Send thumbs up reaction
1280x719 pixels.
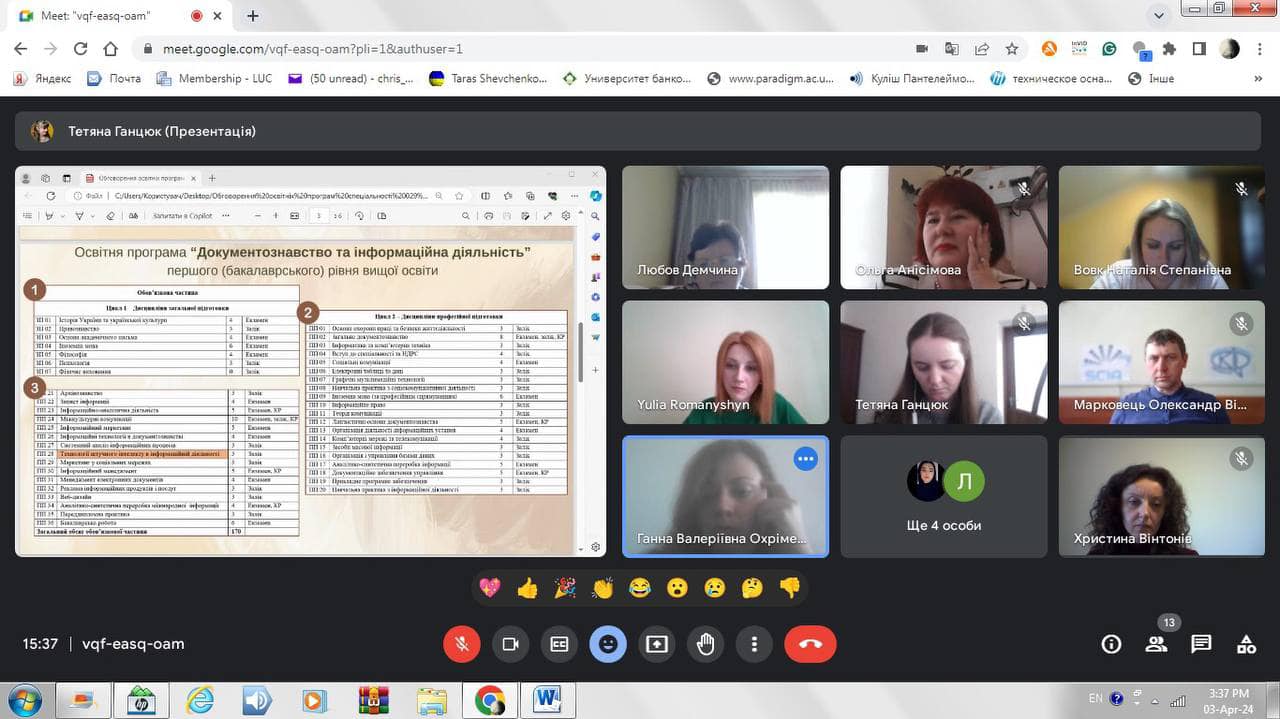(x=527, y=588)
